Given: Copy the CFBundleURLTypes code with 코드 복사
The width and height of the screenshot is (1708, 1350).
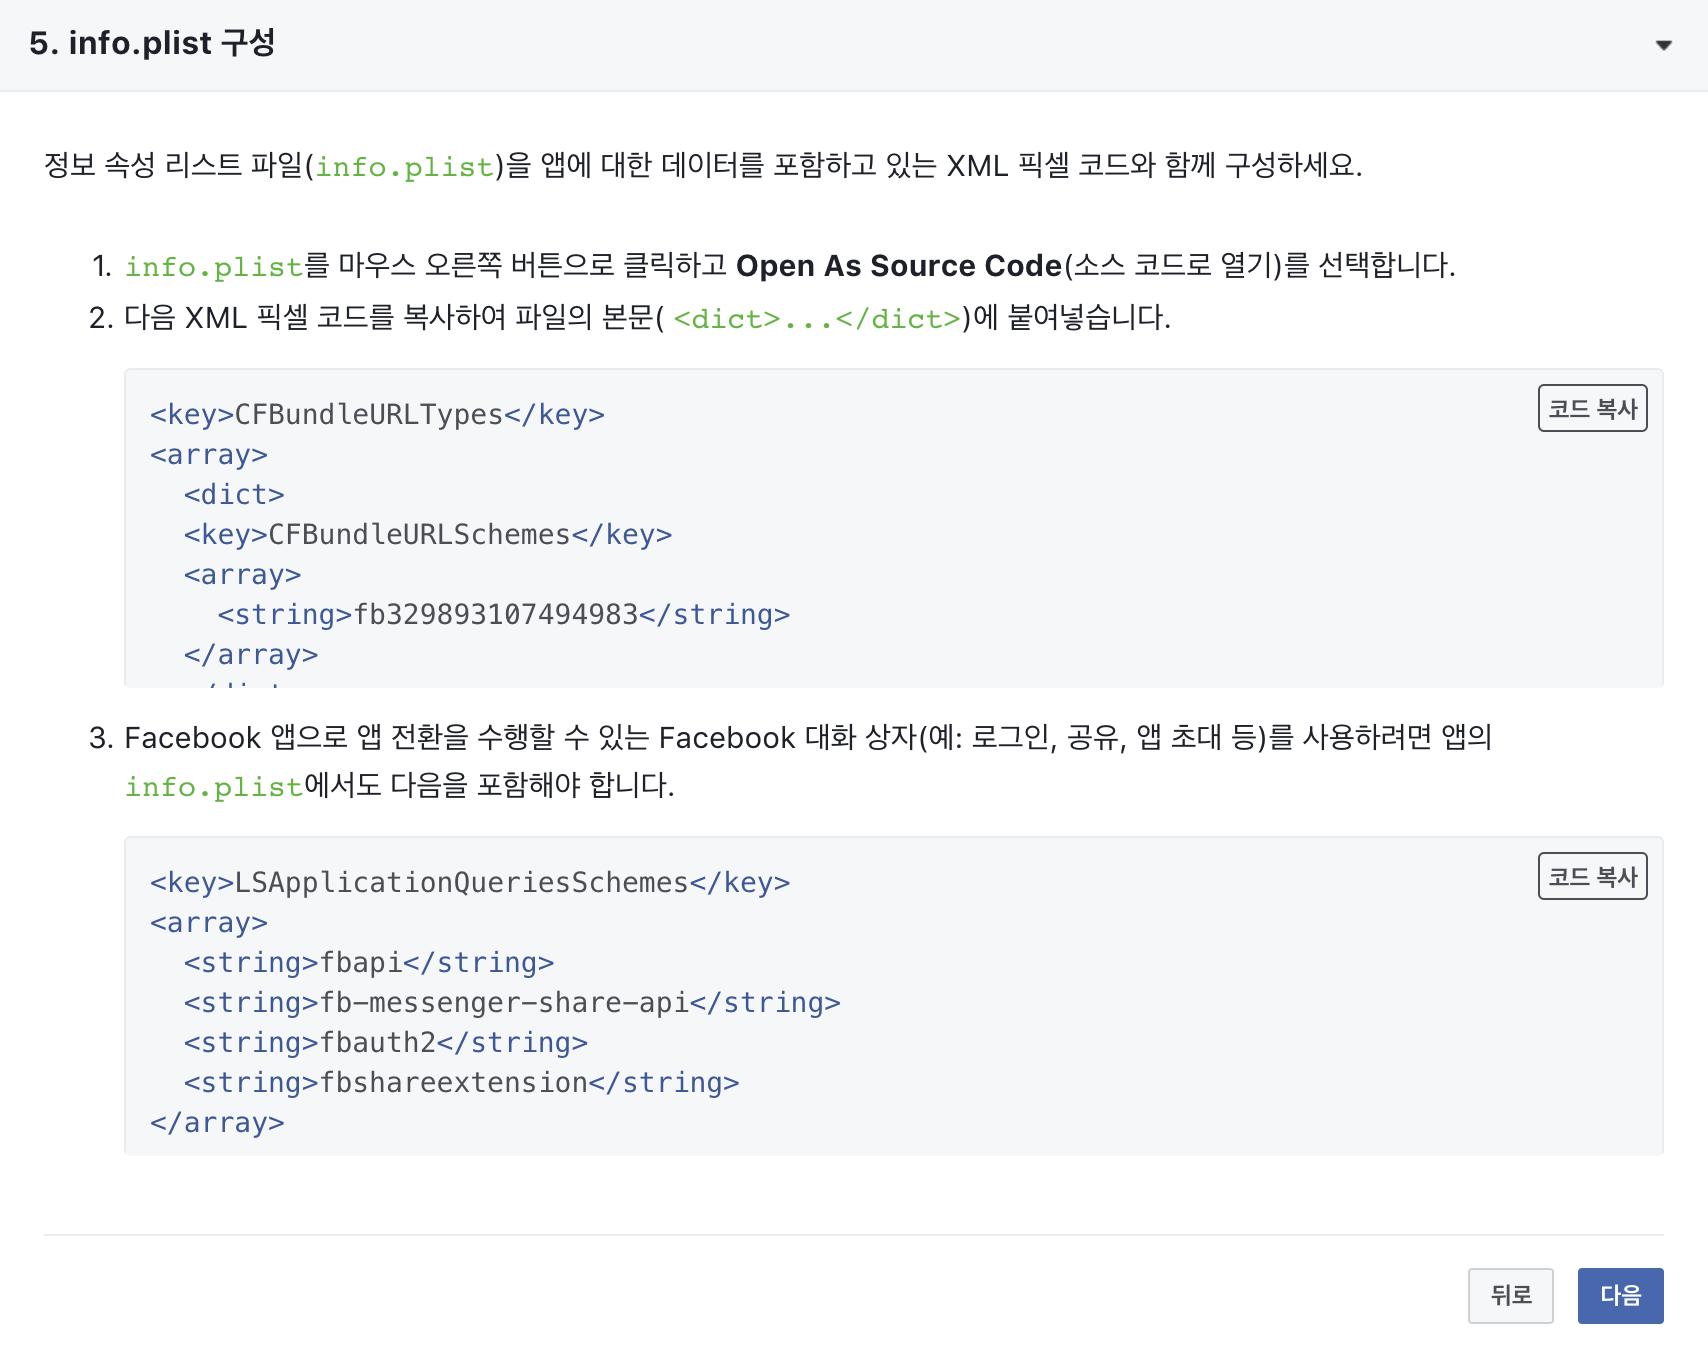Looking at the screenshot, I should point(1592,409).
